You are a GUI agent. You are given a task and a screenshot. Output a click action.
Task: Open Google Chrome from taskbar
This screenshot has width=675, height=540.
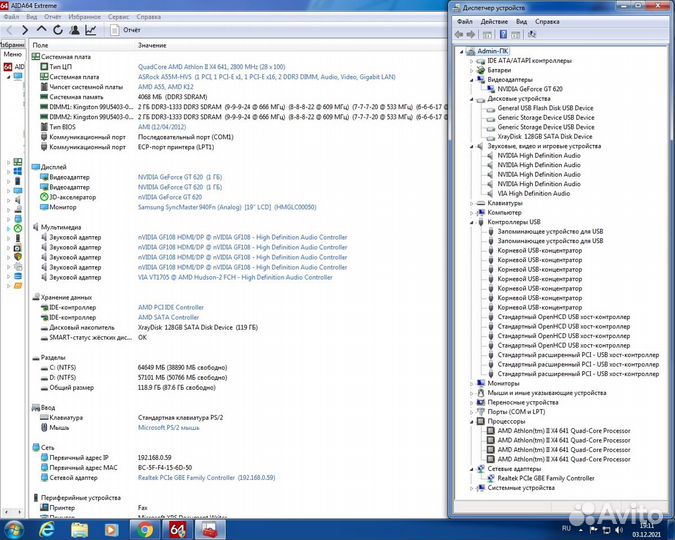click(146, 530)
